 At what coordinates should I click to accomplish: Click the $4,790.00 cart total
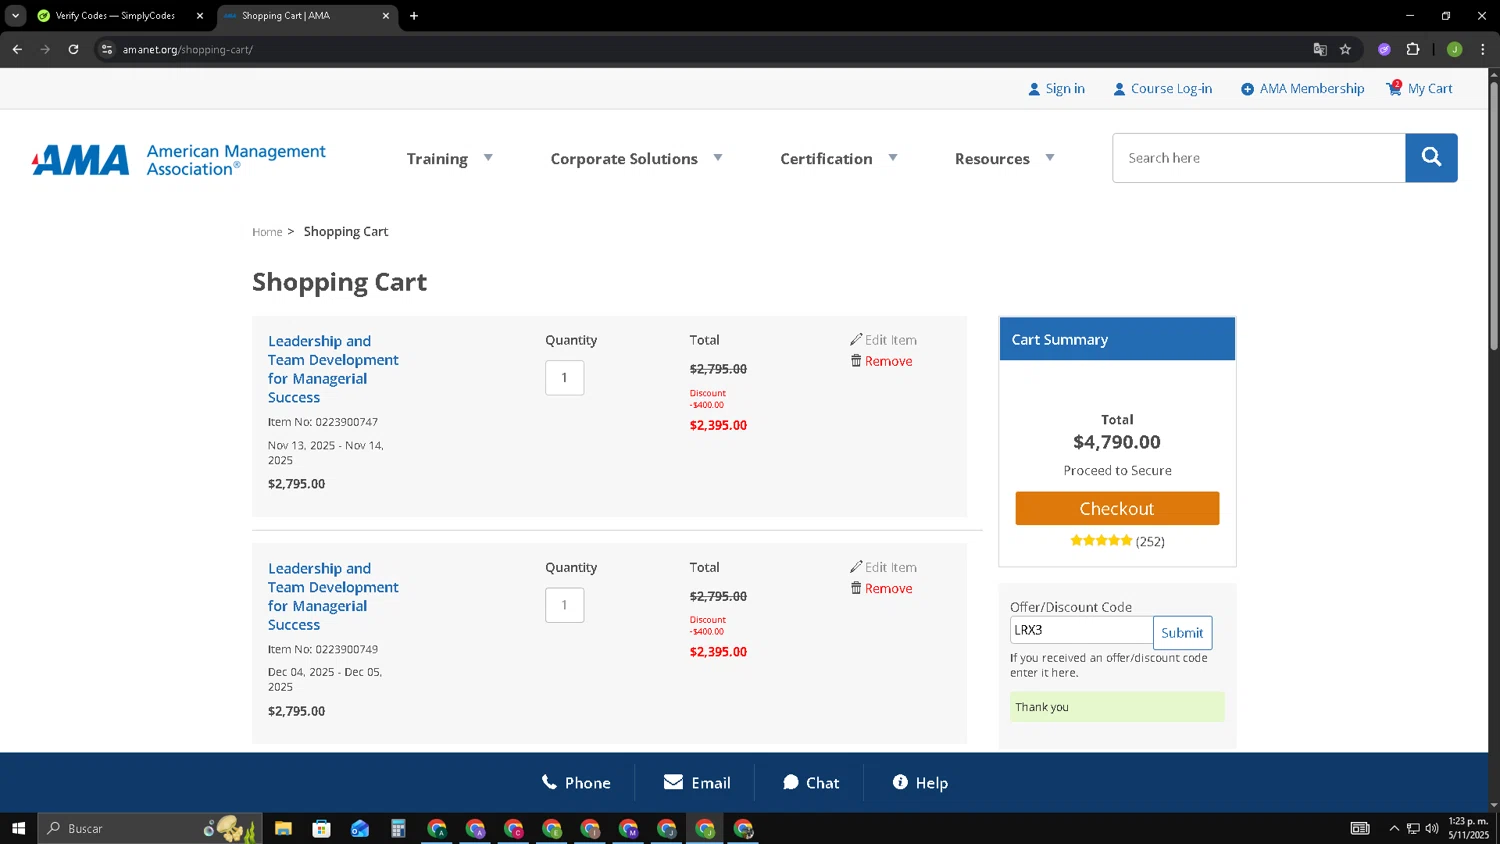(1117, 442)
